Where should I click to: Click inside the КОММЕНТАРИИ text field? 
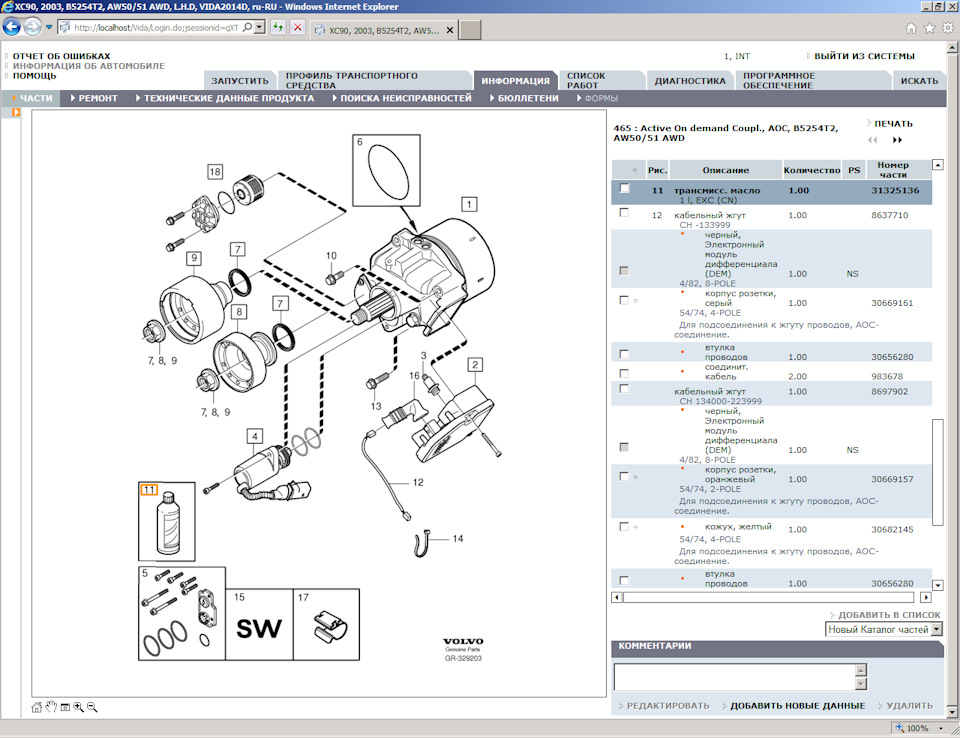point(733,677)
